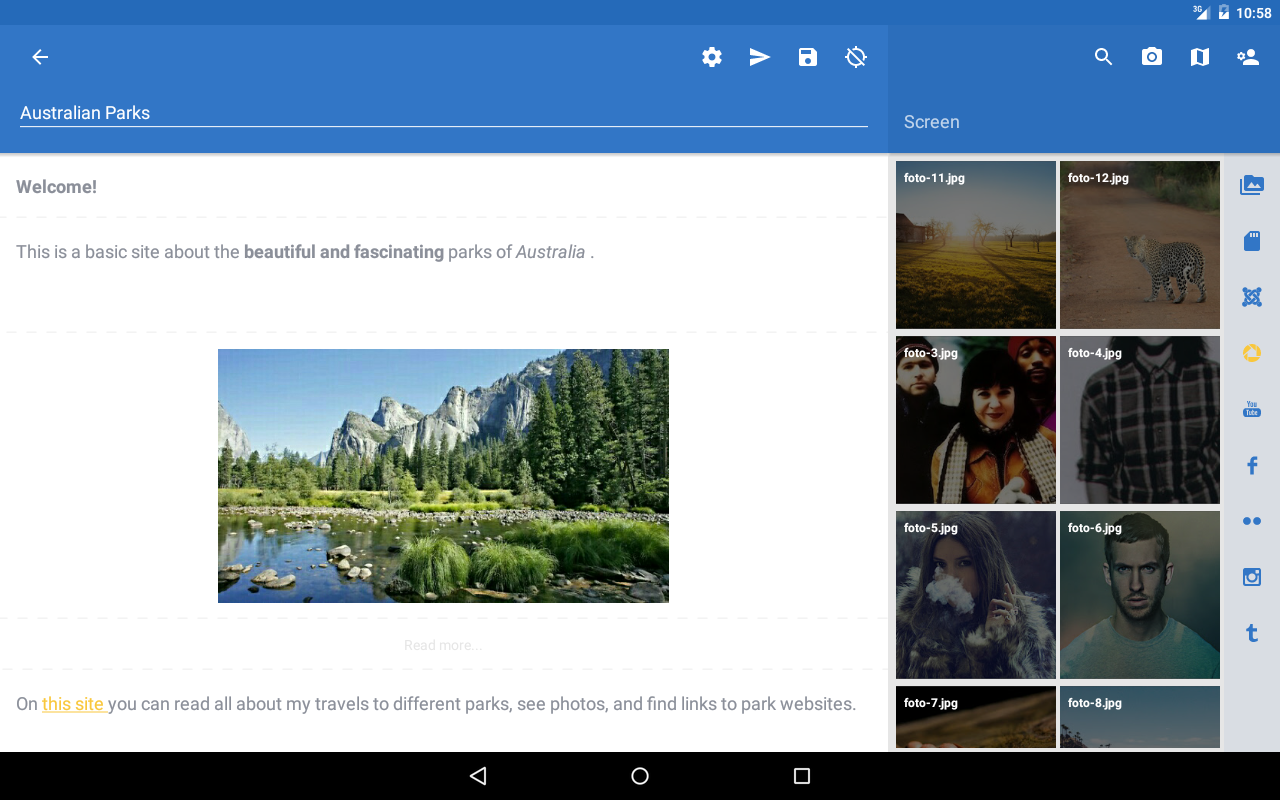Tap the map icon in media toolbar
The width and height of the screenshot is (1280, 800).
1200,57
